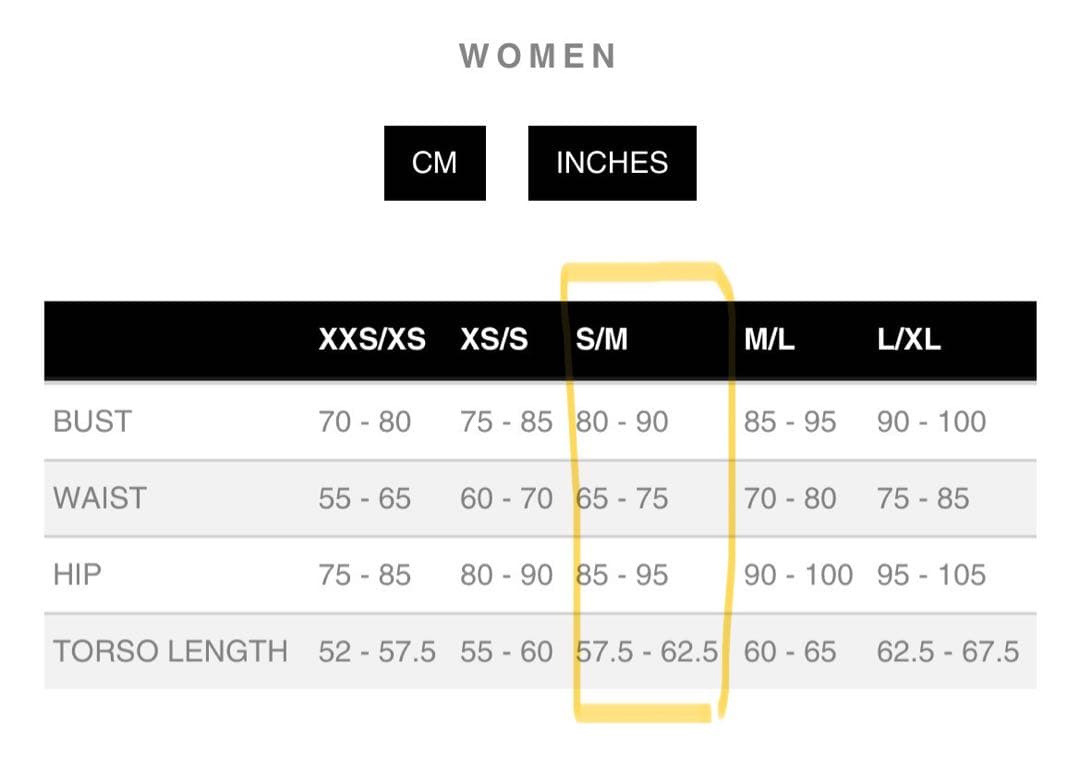This screenshot has width=1080, height=773.
Task: Click the BUST row label
Action: pos(92,422)
